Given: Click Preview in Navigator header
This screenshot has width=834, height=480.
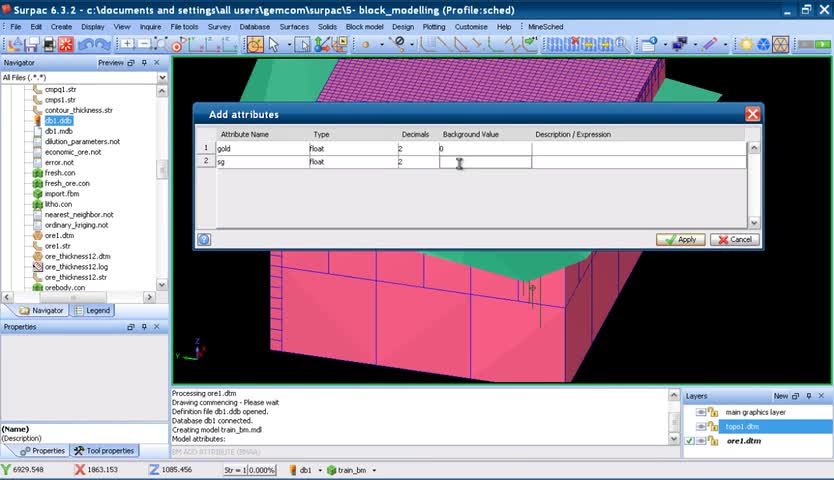Looking at the screenshot, I should pyautogui.click(x=111, y=63).
